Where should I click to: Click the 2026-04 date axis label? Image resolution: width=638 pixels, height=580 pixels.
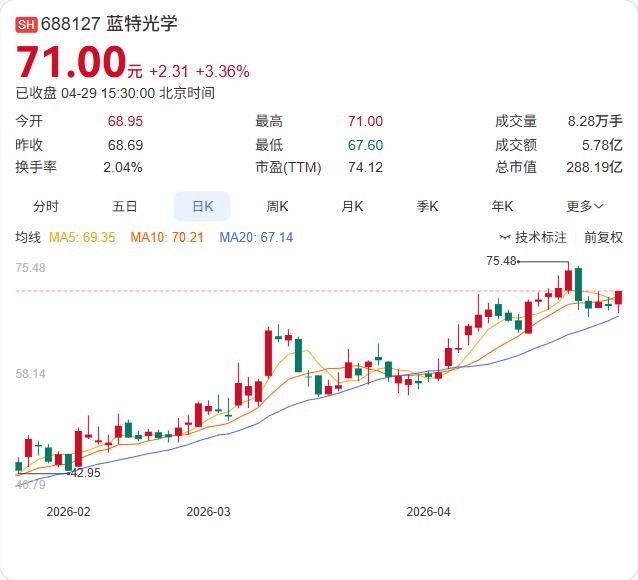click(428, 512)
